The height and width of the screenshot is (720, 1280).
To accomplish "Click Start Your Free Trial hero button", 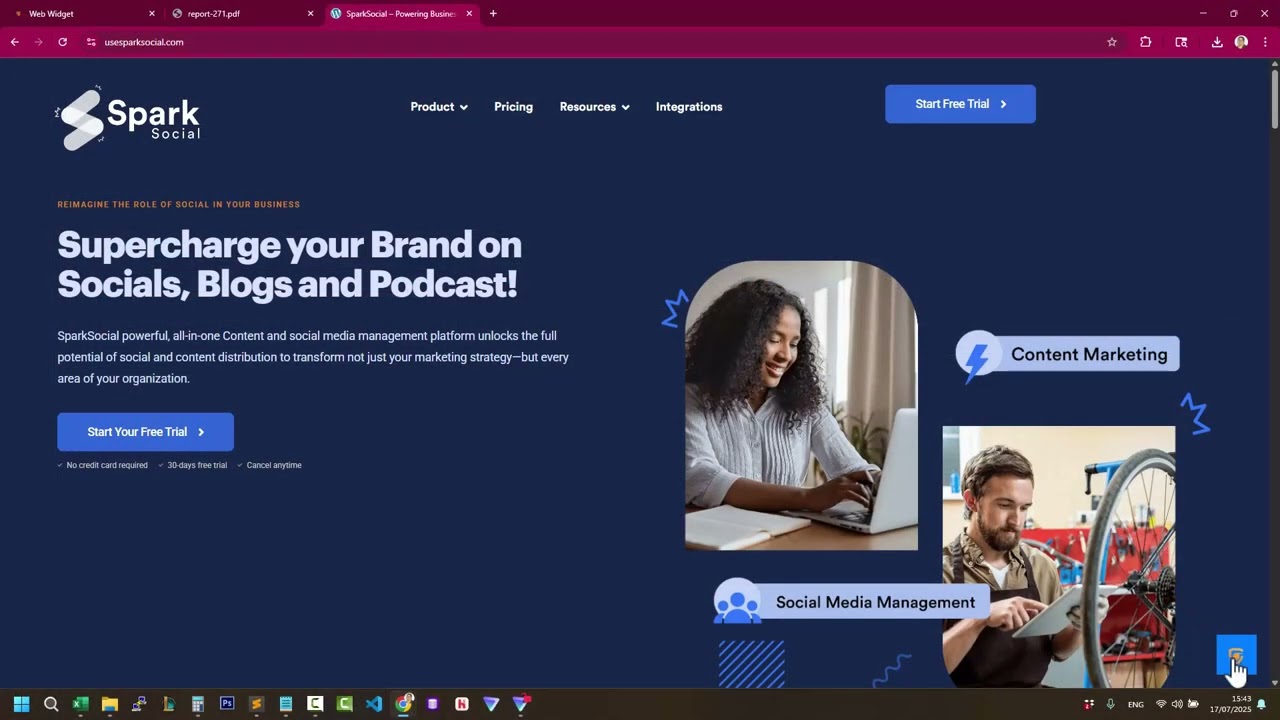I will [x=145, y=432].
